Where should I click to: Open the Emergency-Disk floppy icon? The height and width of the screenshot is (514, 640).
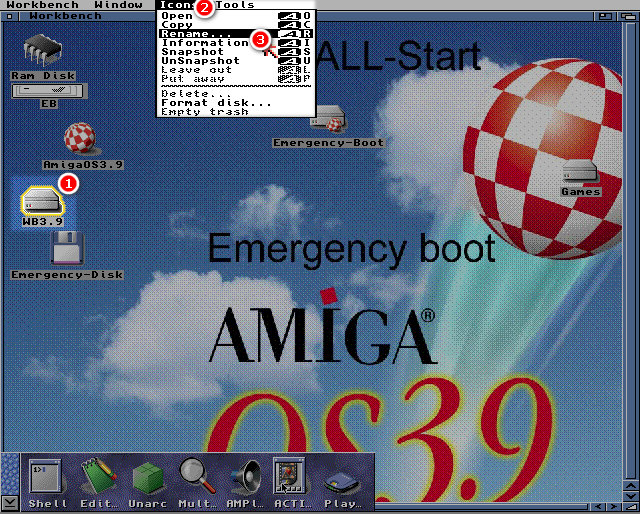(66, 249)
